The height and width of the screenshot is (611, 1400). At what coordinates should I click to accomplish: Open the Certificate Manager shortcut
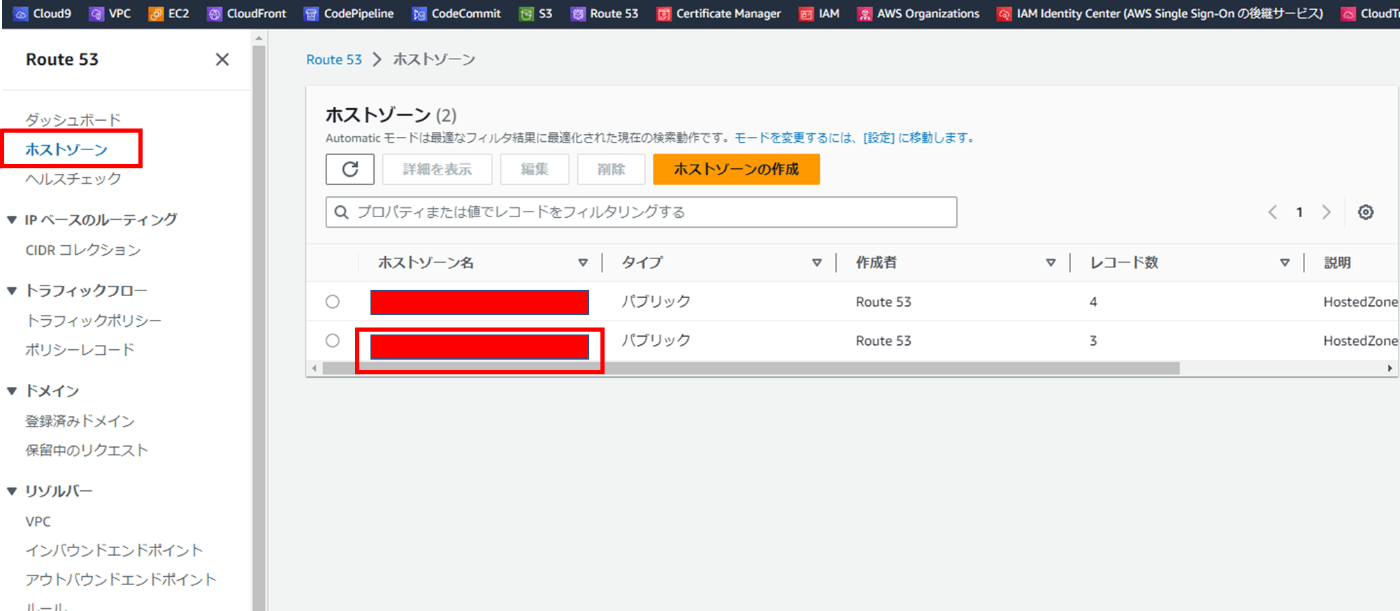(718, 14)
